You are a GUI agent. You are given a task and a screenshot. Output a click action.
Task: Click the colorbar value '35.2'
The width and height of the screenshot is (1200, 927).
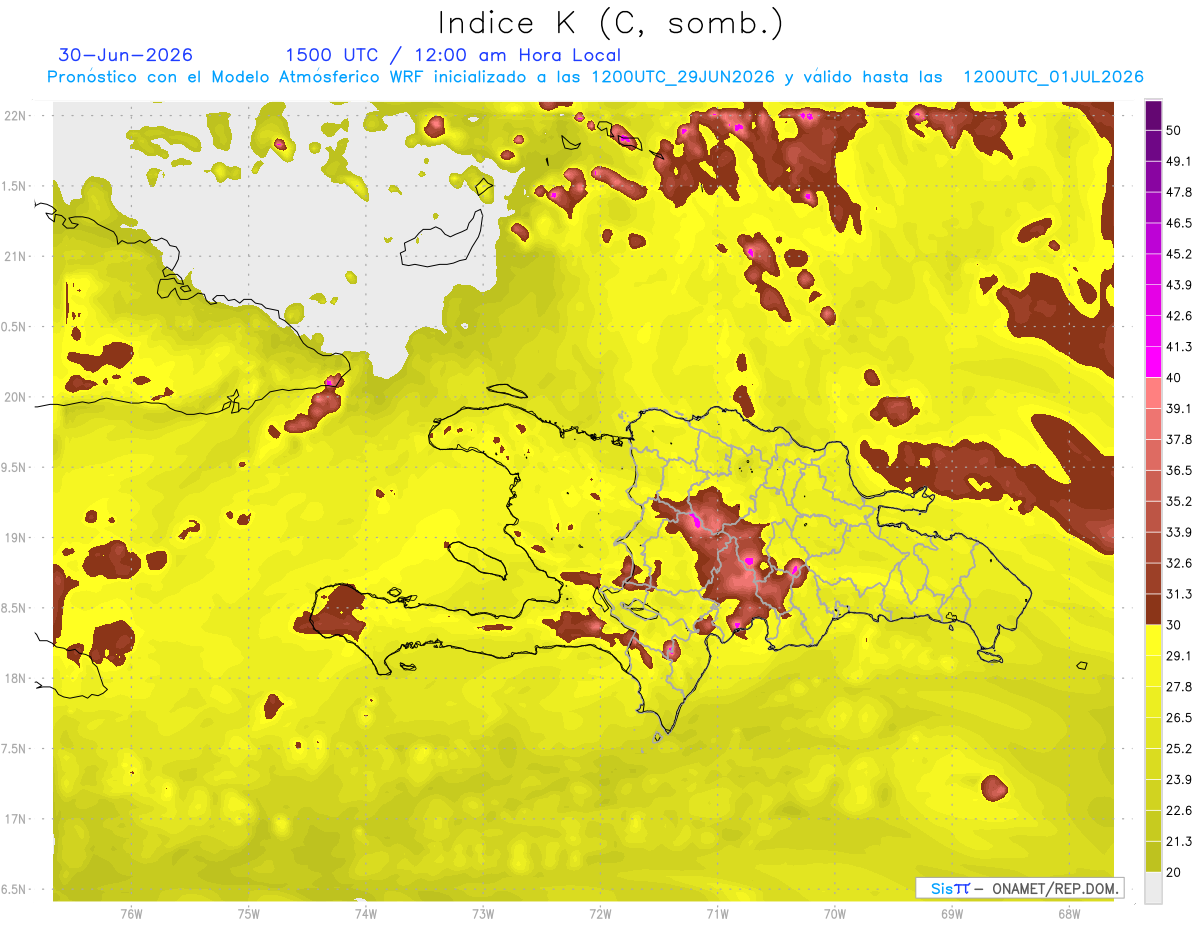(x=1179, y=501)
